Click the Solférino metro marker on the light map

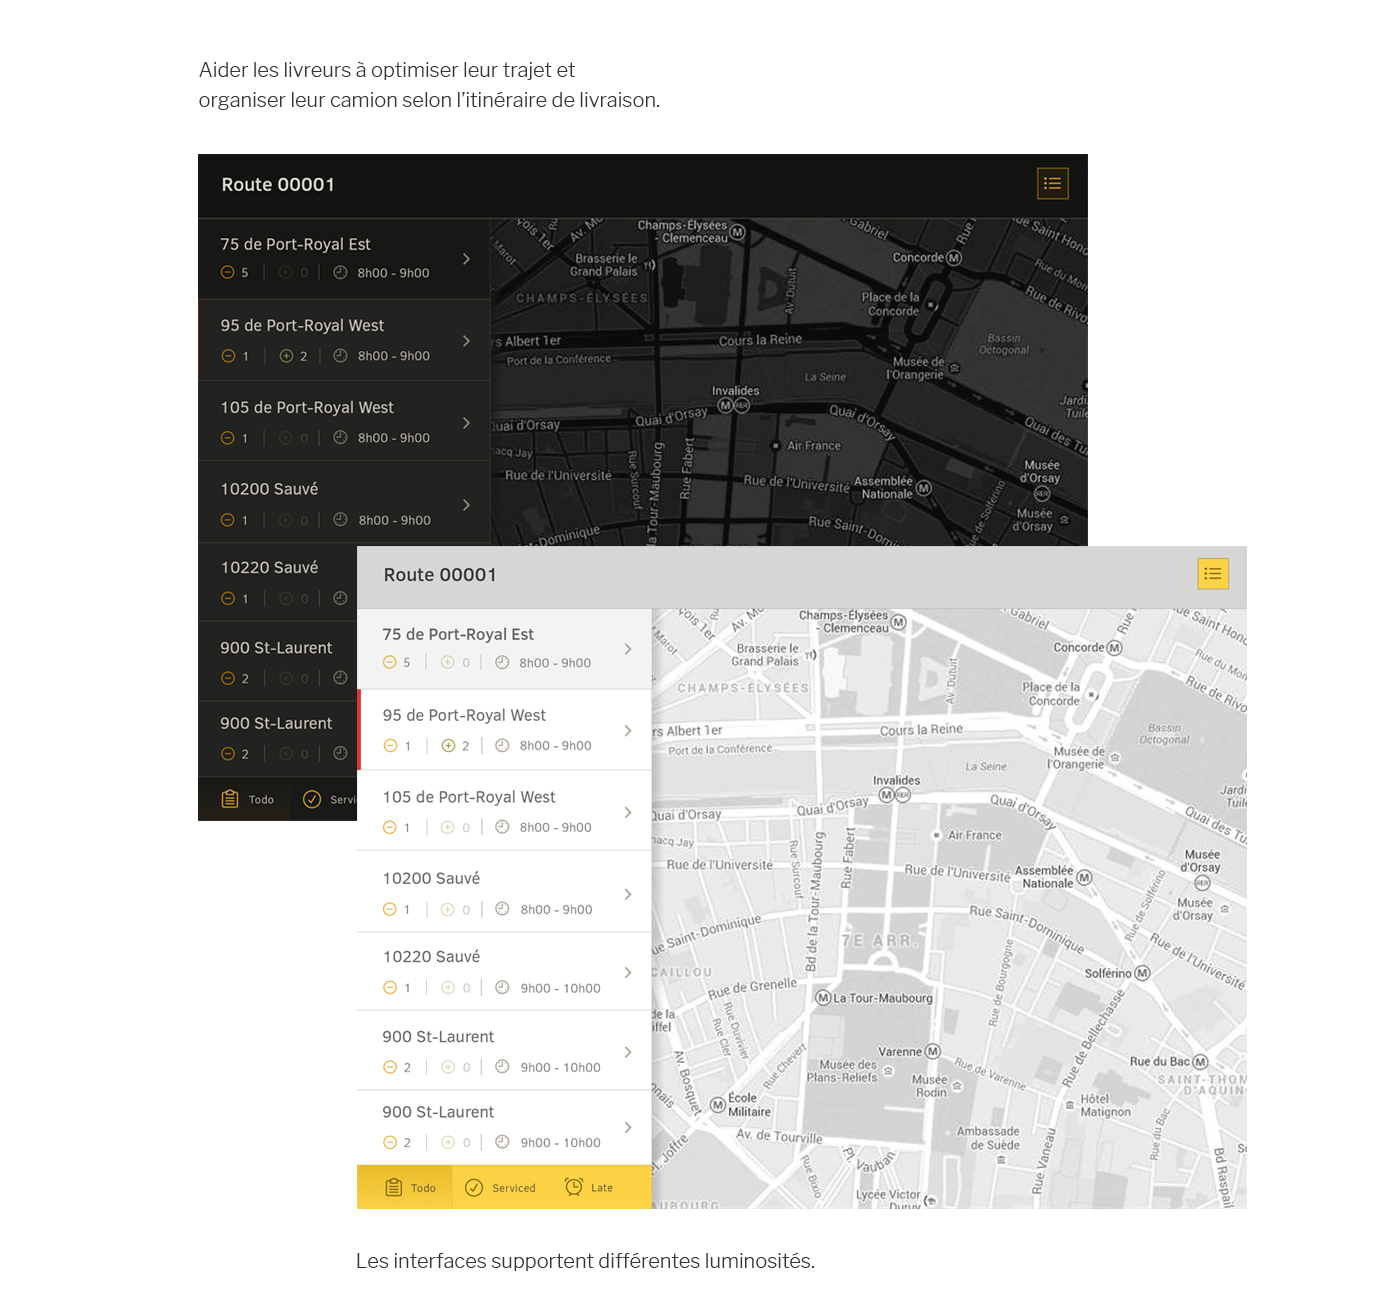click(x=1143, y=973)
